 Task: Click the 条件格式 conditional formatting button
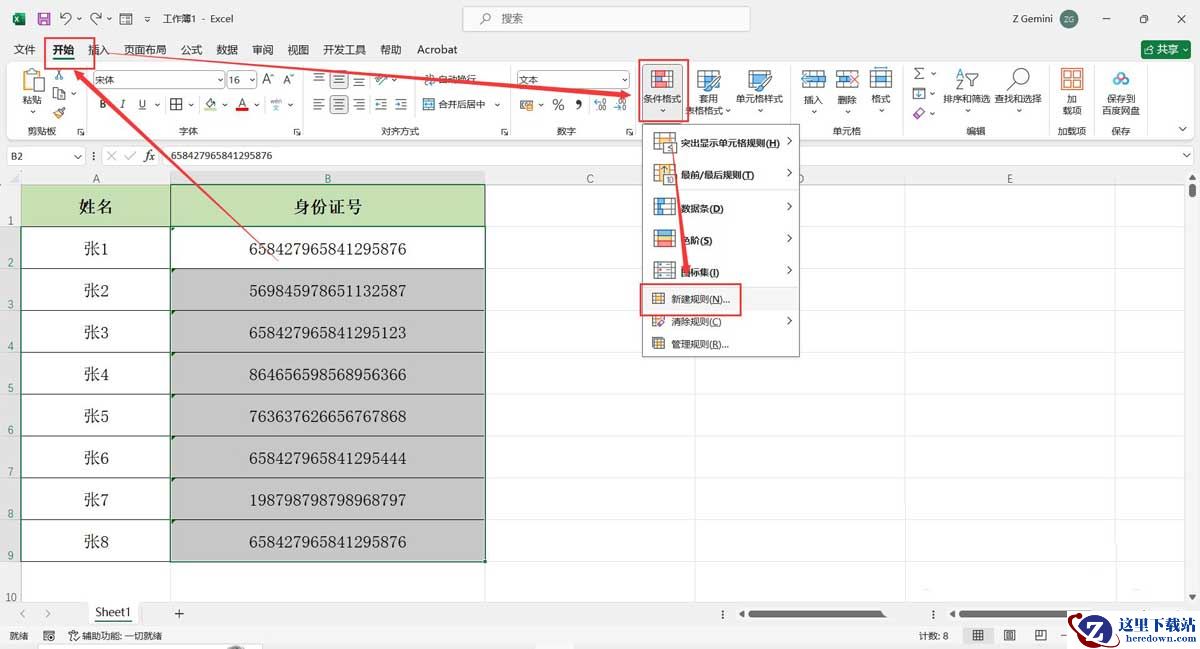pos(662,90)
